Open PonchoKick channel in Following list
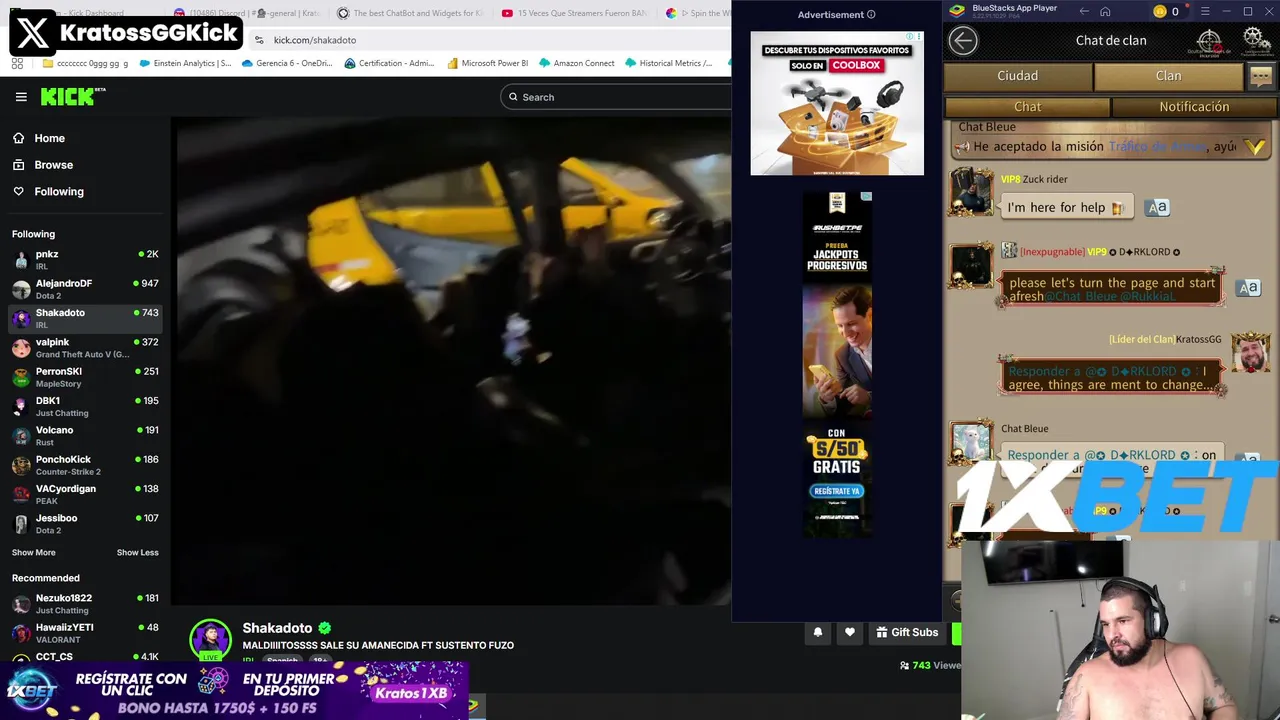Image resolution: width=1280 pixels, height=720 pixels. [x=84, y=465]
